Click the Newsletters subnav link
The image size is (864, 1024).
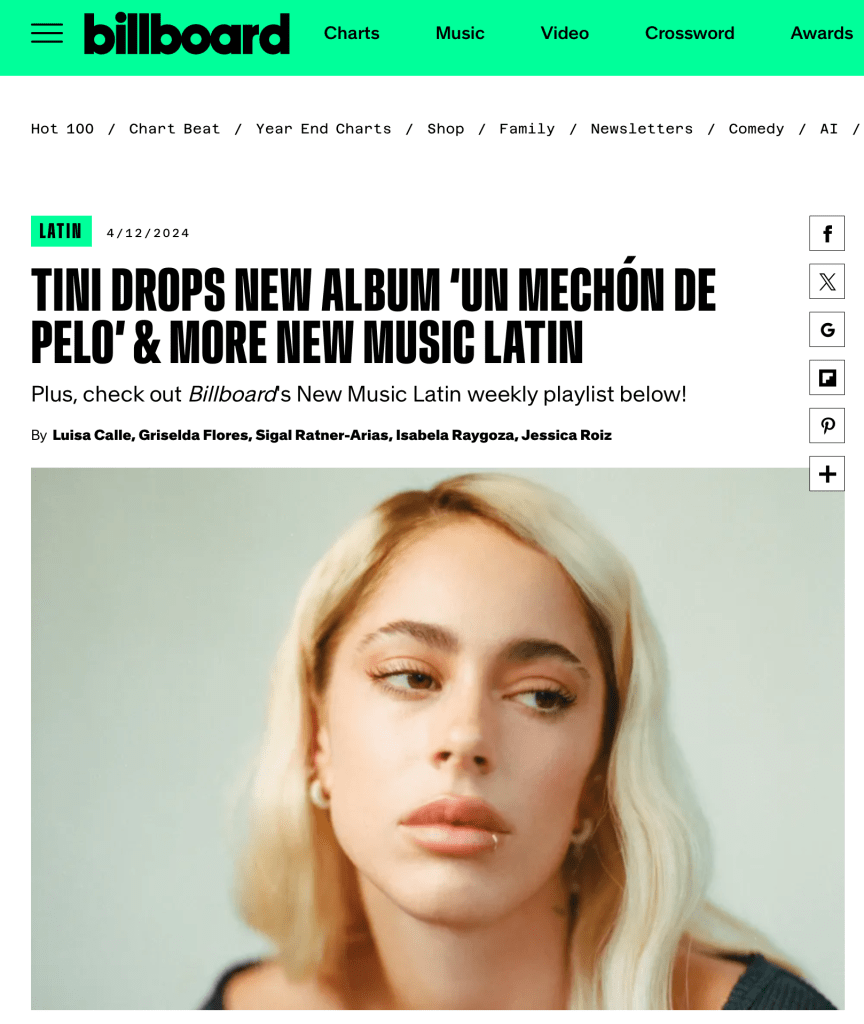click(x=641, y=129)
